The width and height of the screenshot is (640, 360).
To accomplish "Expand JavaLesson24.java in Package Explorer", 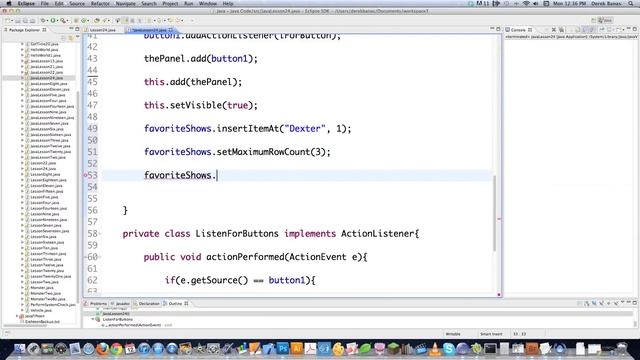I will tap(22, 78).
